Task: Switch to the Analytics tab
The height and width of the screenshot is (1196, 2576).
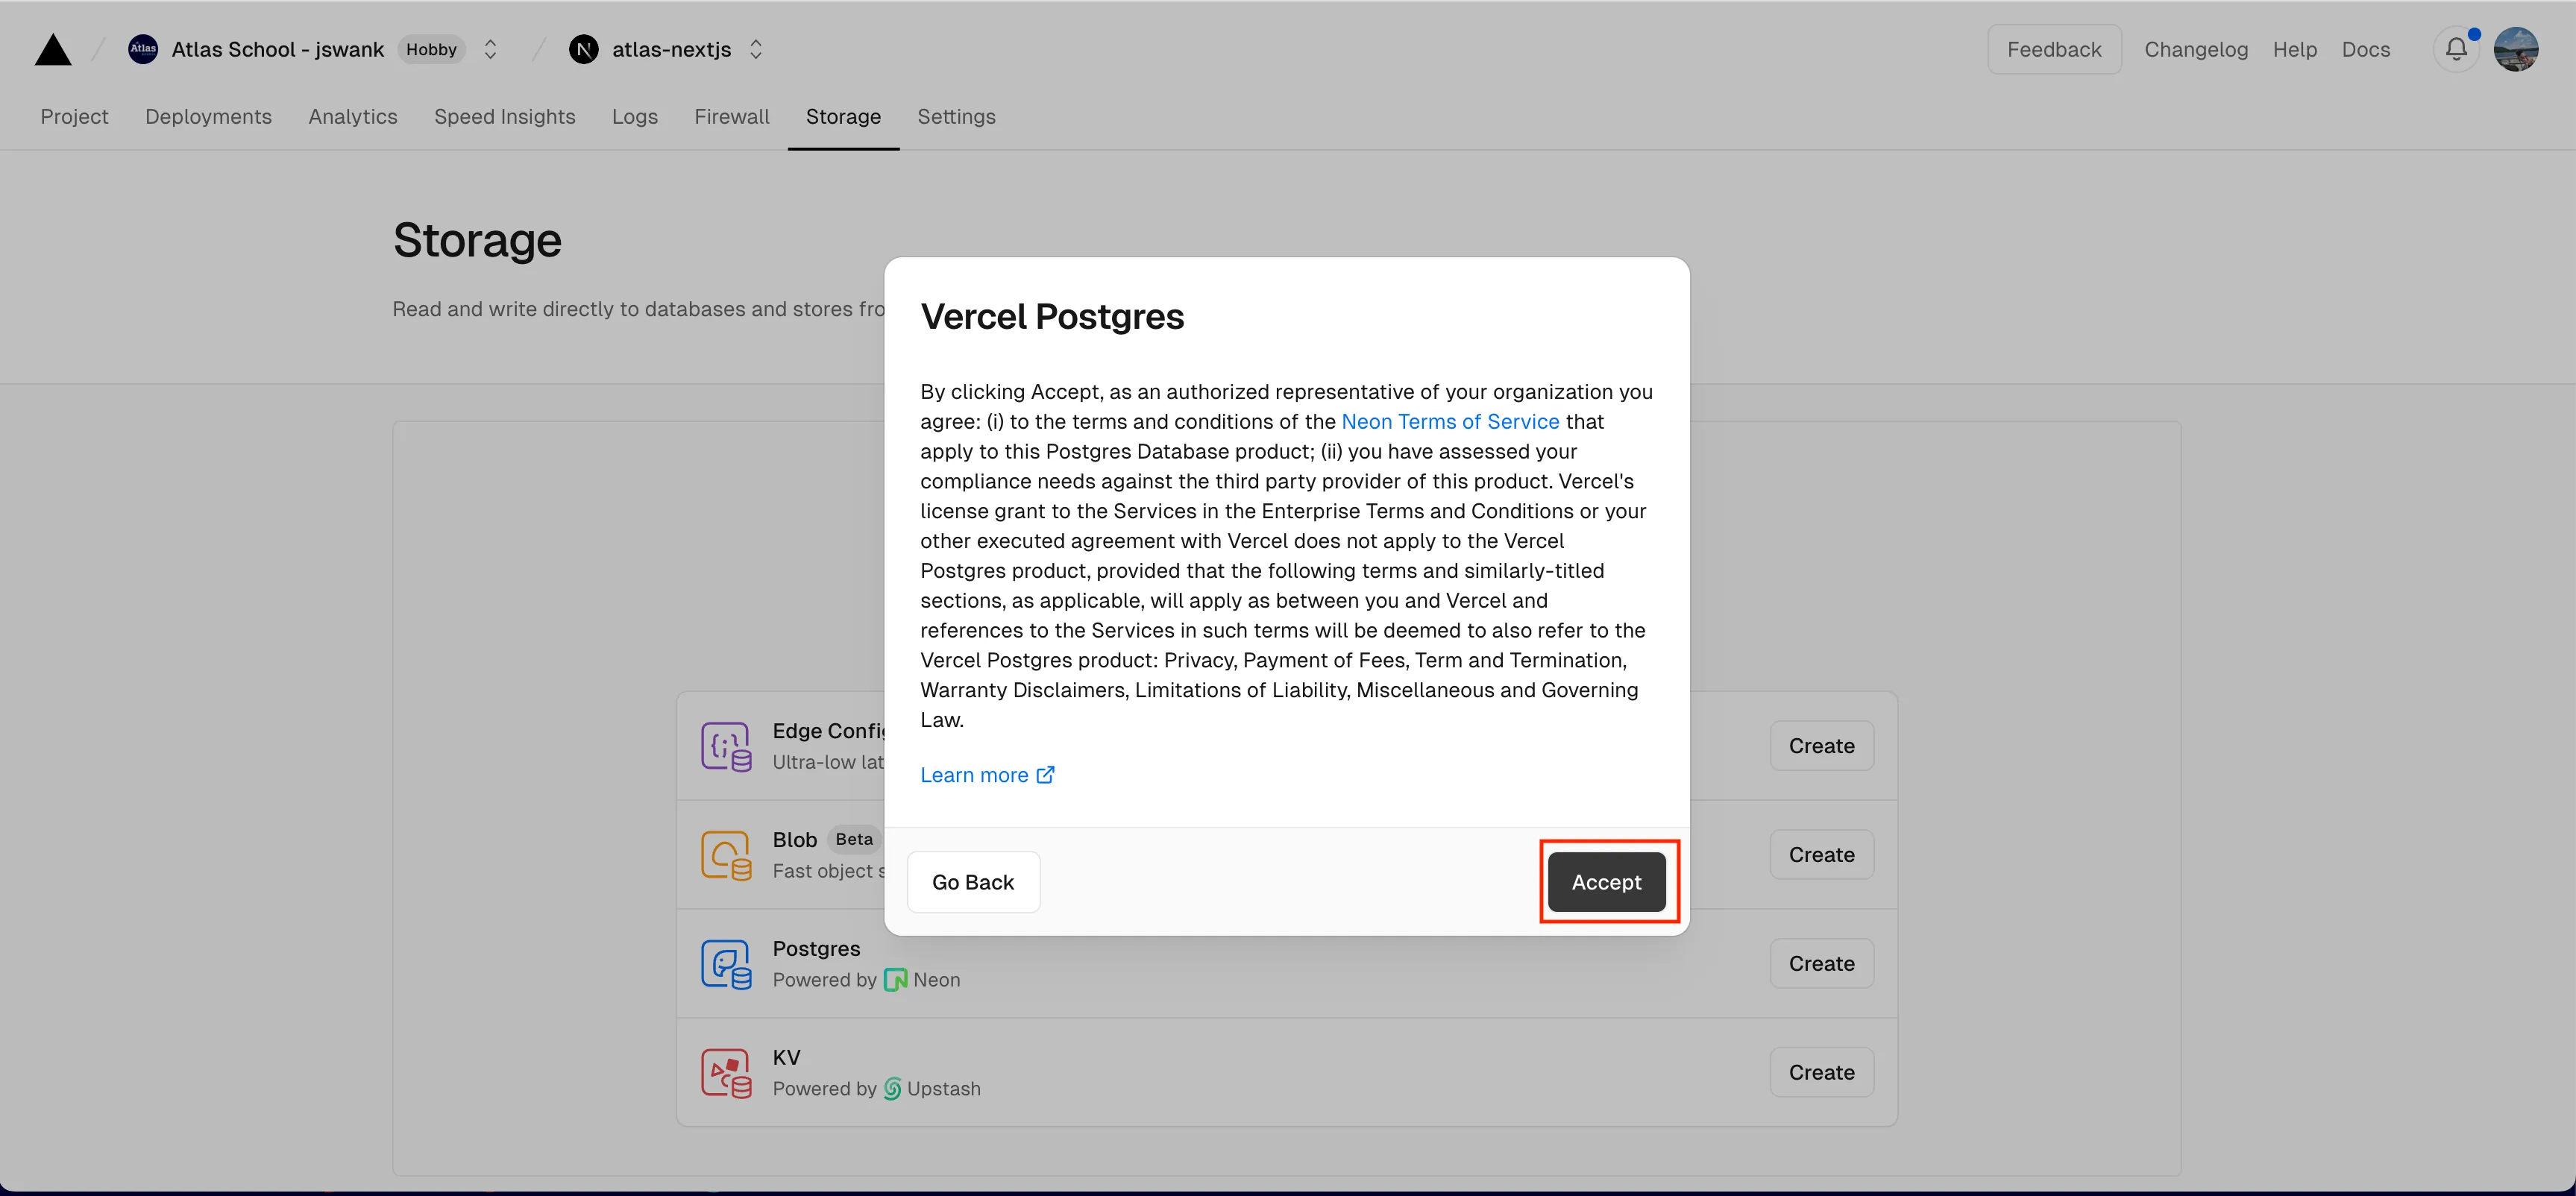Action: (x=353, y=116)
